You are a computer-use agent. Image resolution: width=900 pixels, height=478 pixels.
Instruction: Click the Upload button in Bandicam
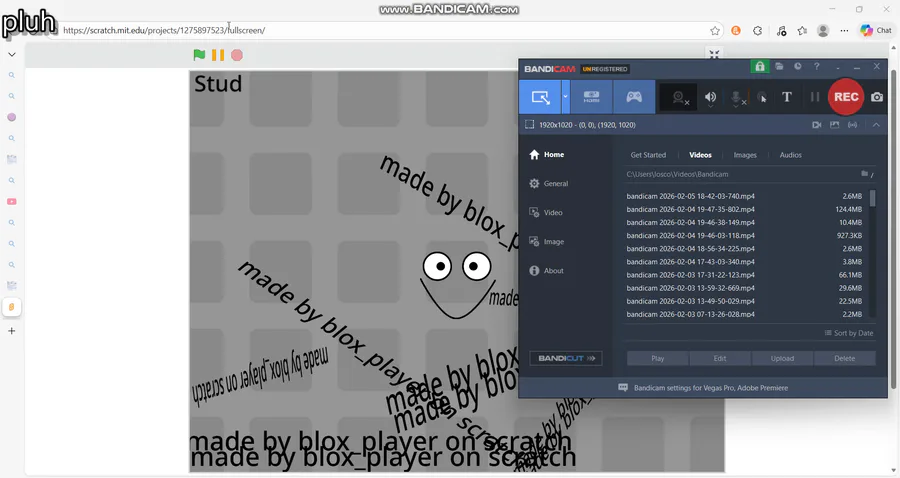(x=782, y=358)
